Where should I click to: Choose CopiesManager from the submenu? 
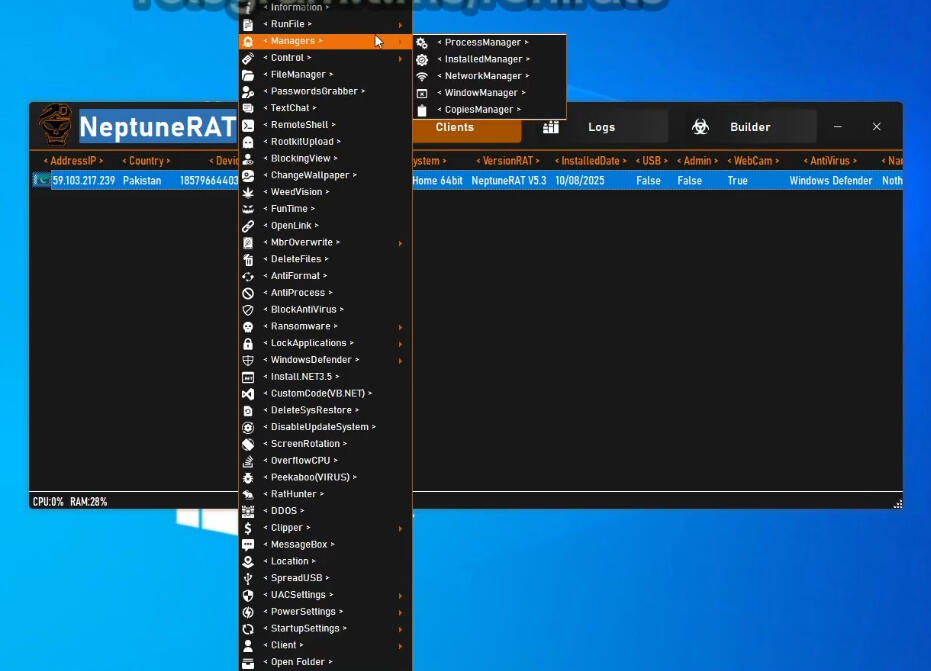click(x=489, y=109)
